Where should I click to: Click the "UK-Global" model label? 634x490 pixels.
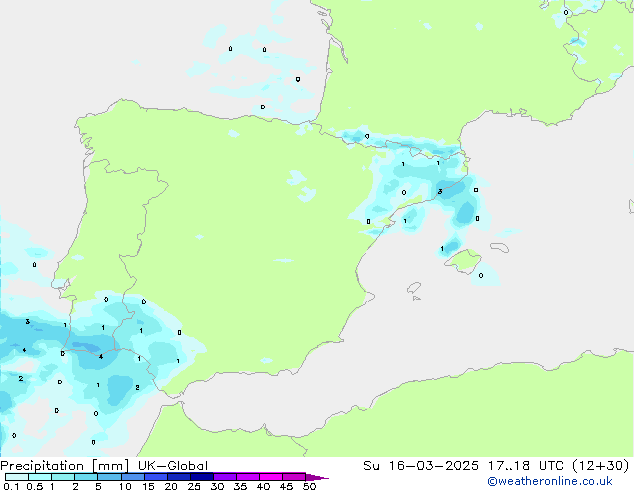(x=173, y=466)
